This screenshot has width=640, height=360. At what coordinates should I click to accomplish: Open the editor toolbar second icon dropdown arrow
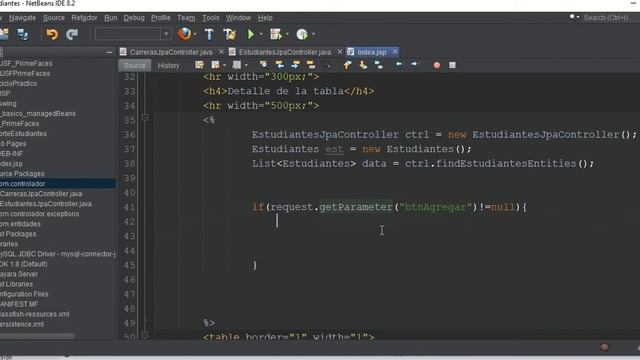pyautogui.click(x=224, y=65)
